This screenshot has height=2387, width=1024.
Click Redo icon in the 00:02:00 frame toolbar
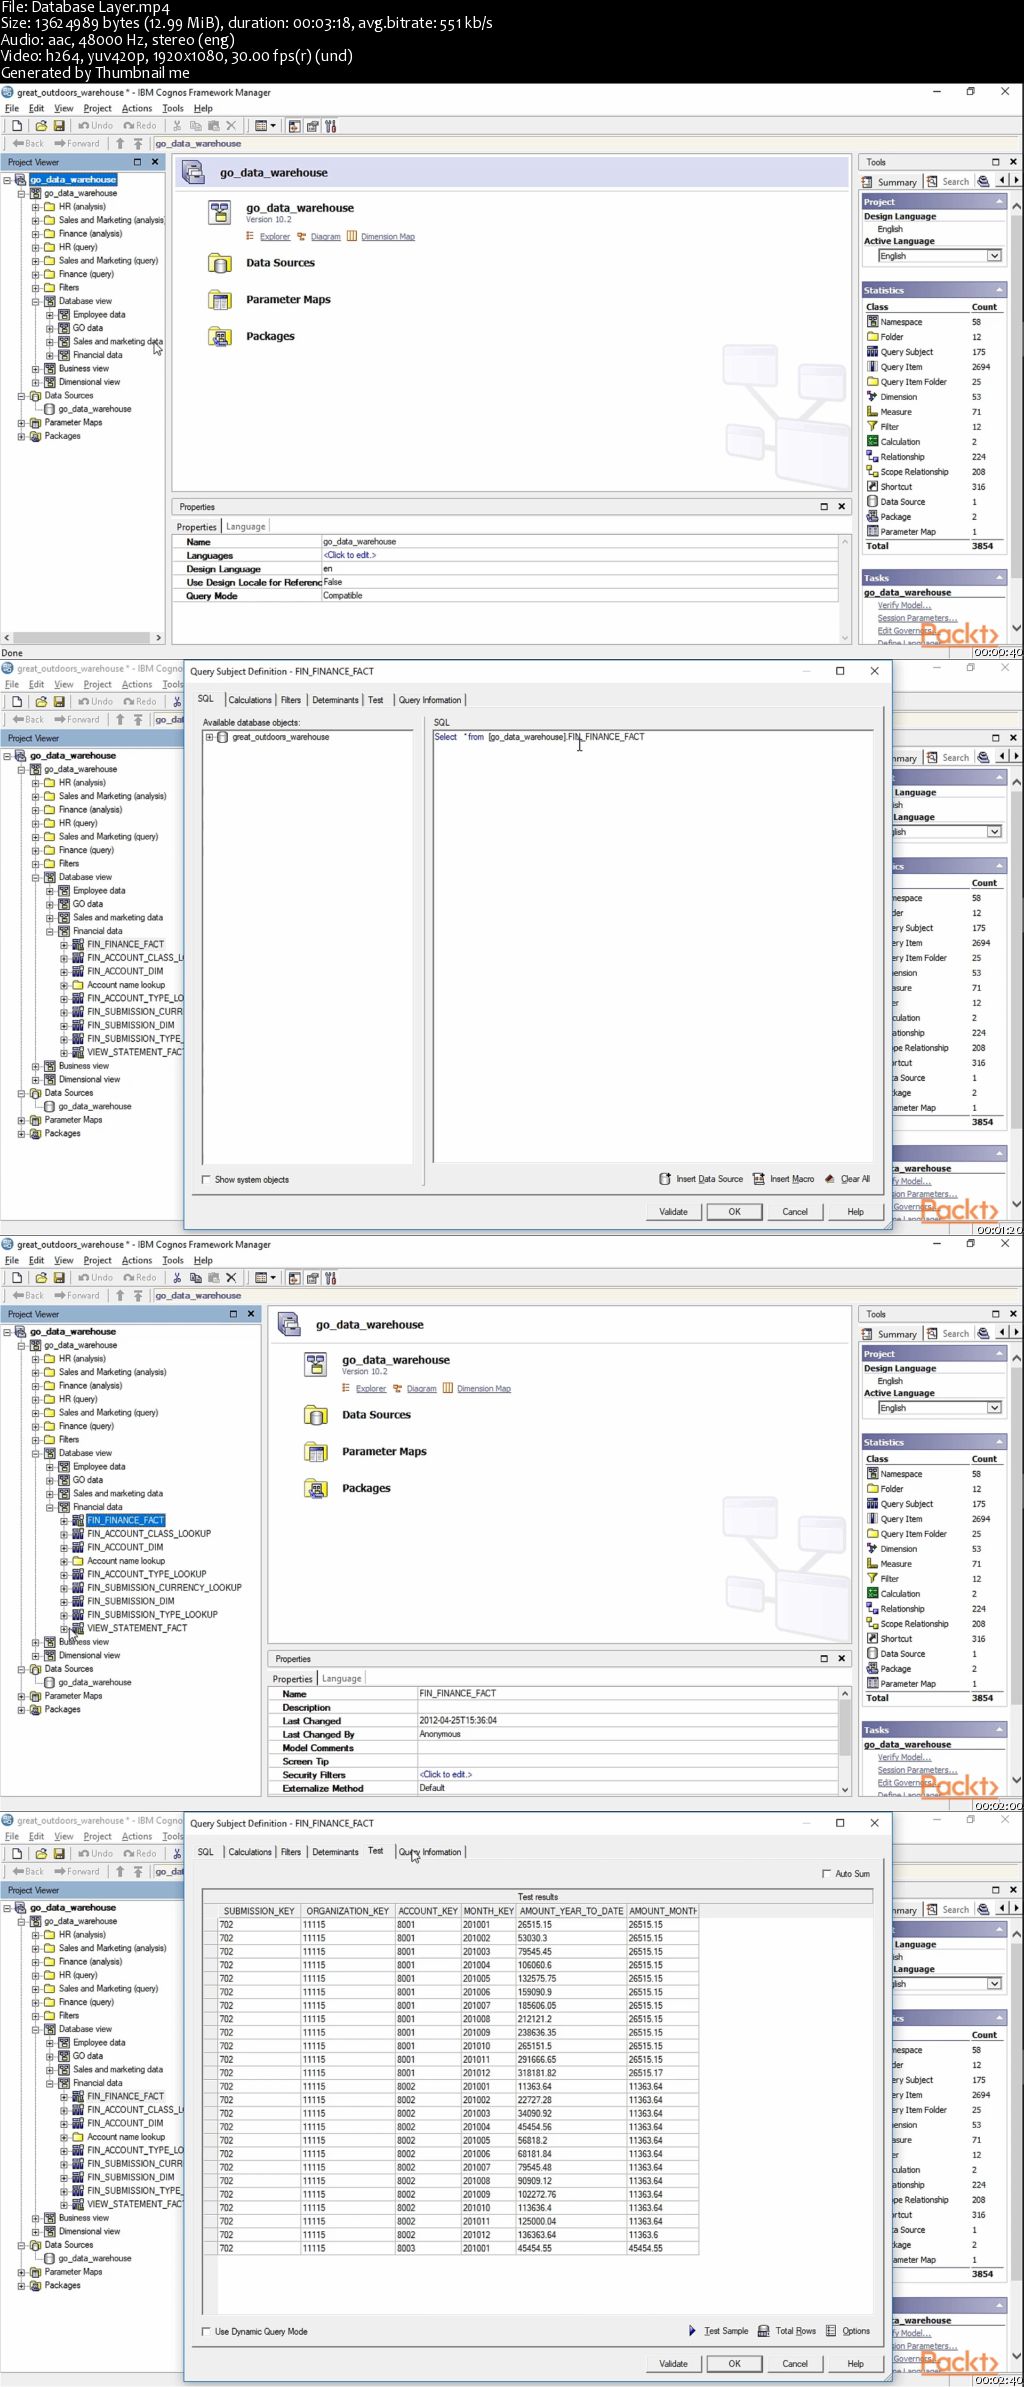[129, 1278]
